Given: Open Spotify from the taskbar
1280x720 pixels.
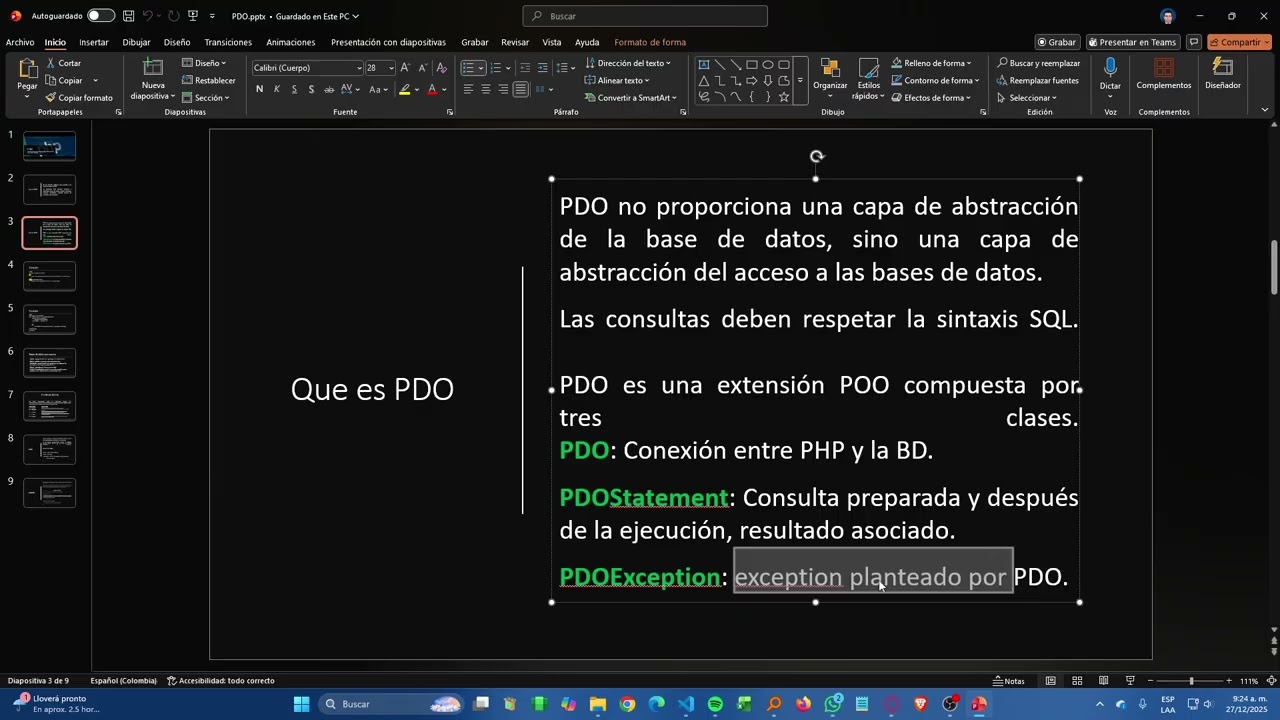Looking at the screenshot, I should pyautogui.click(x=715, y=704).
